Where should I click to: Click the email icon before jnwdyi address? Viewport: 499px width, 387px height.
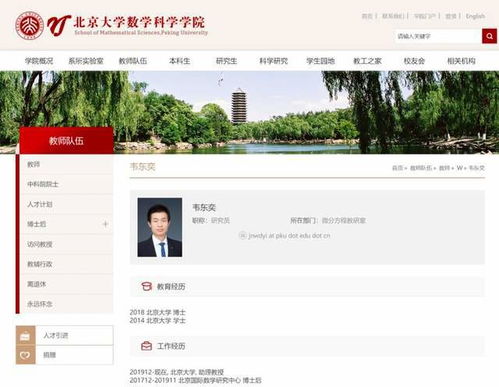(x=243, y=235)
